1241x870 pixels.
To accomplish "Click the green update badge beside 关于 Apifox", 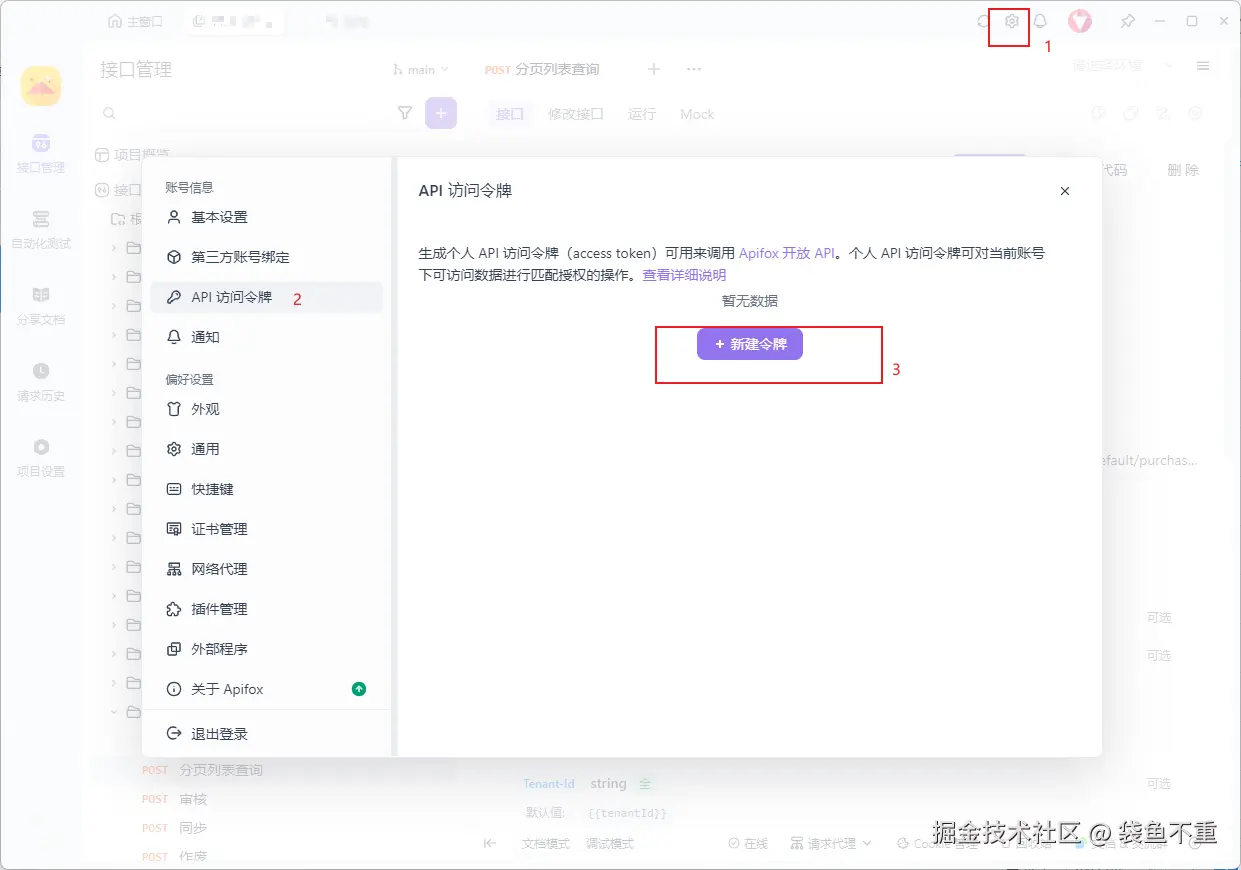I will 359,689.
